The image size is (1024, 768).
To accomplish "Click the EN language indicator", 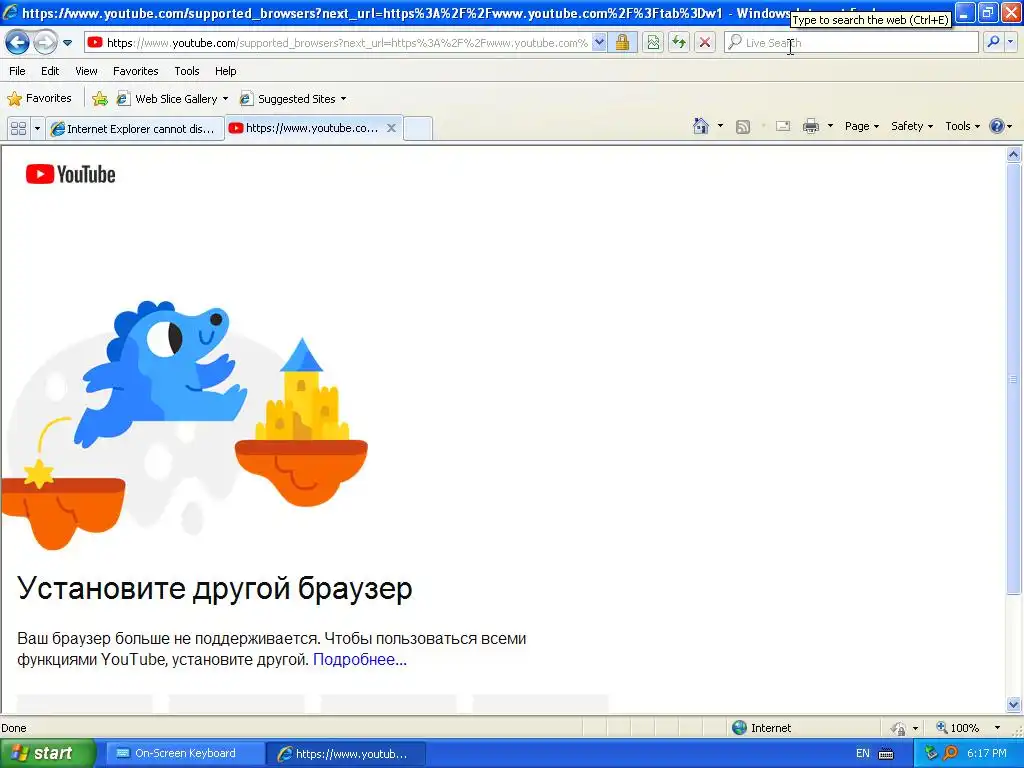I will click(863, 754).
